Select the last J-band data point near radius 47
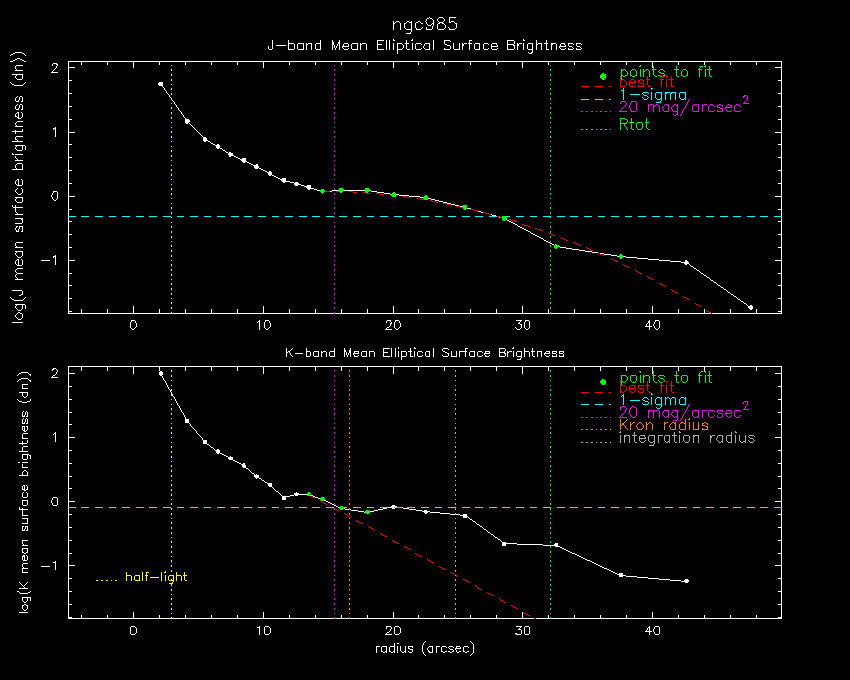This screenshot has width=850, height=680. pos(750,307)
